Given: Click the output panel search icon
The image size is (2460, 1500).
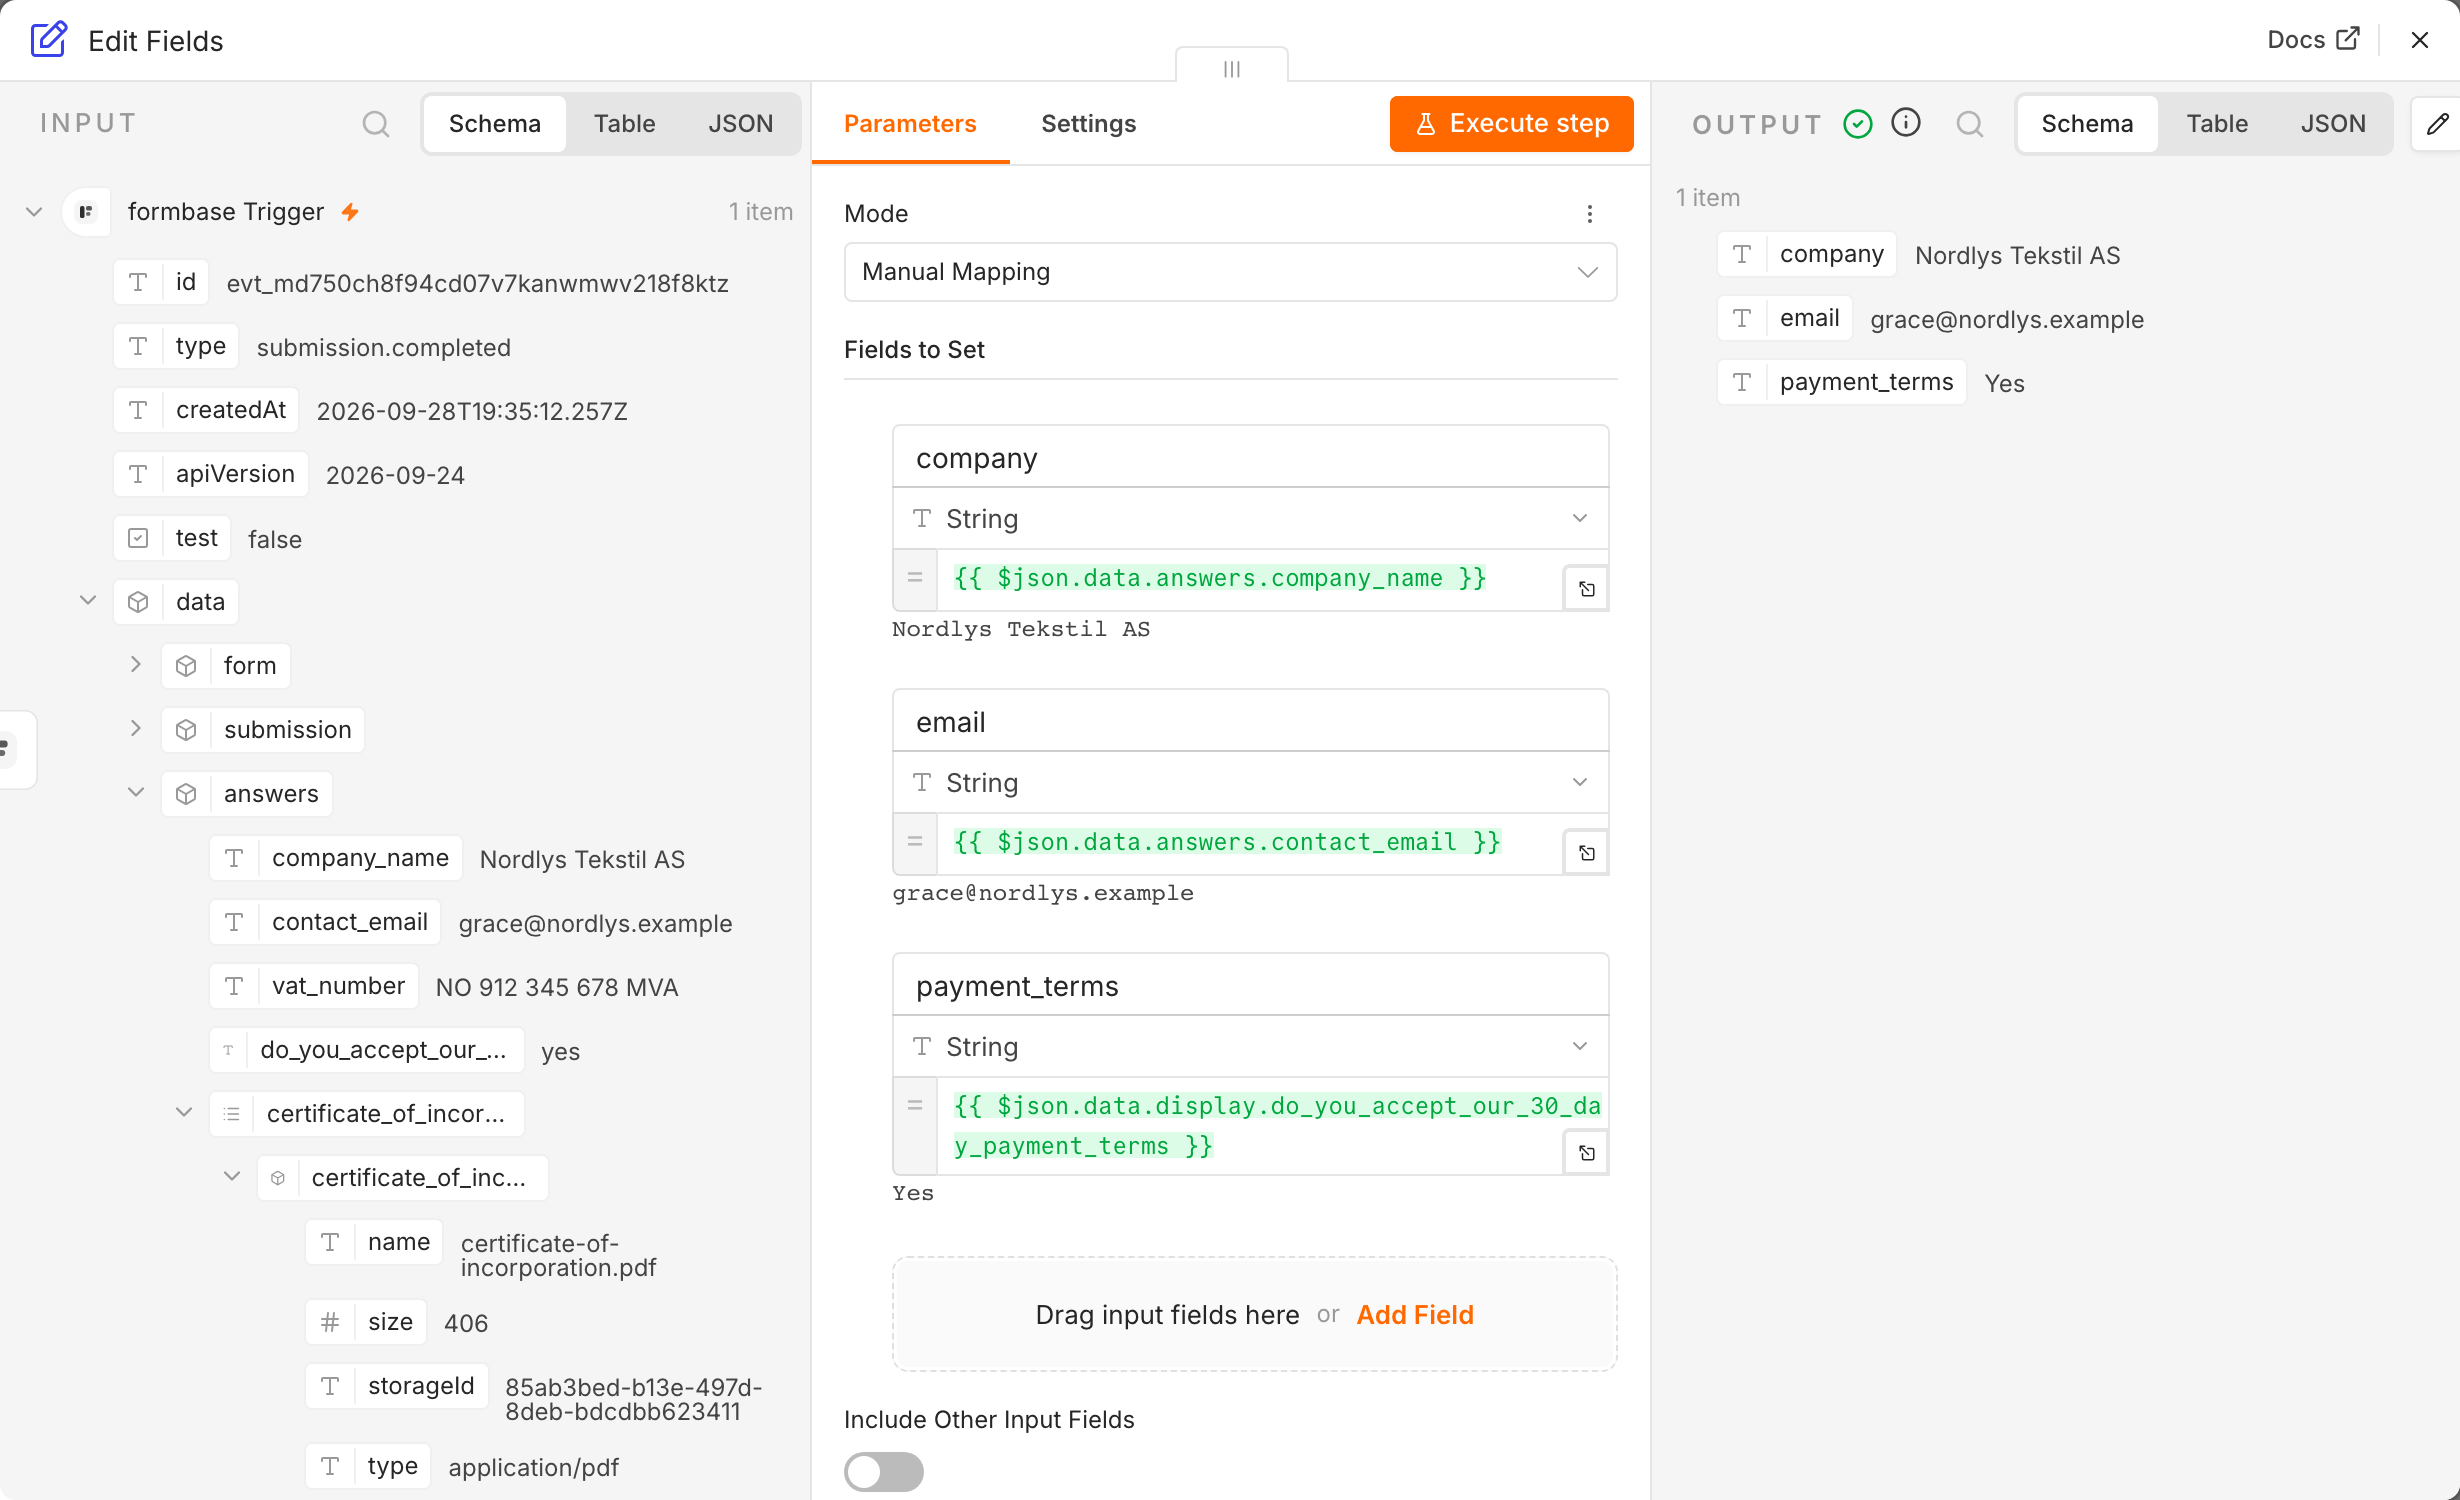Looking at the screenshot, I should [1969, 124].
